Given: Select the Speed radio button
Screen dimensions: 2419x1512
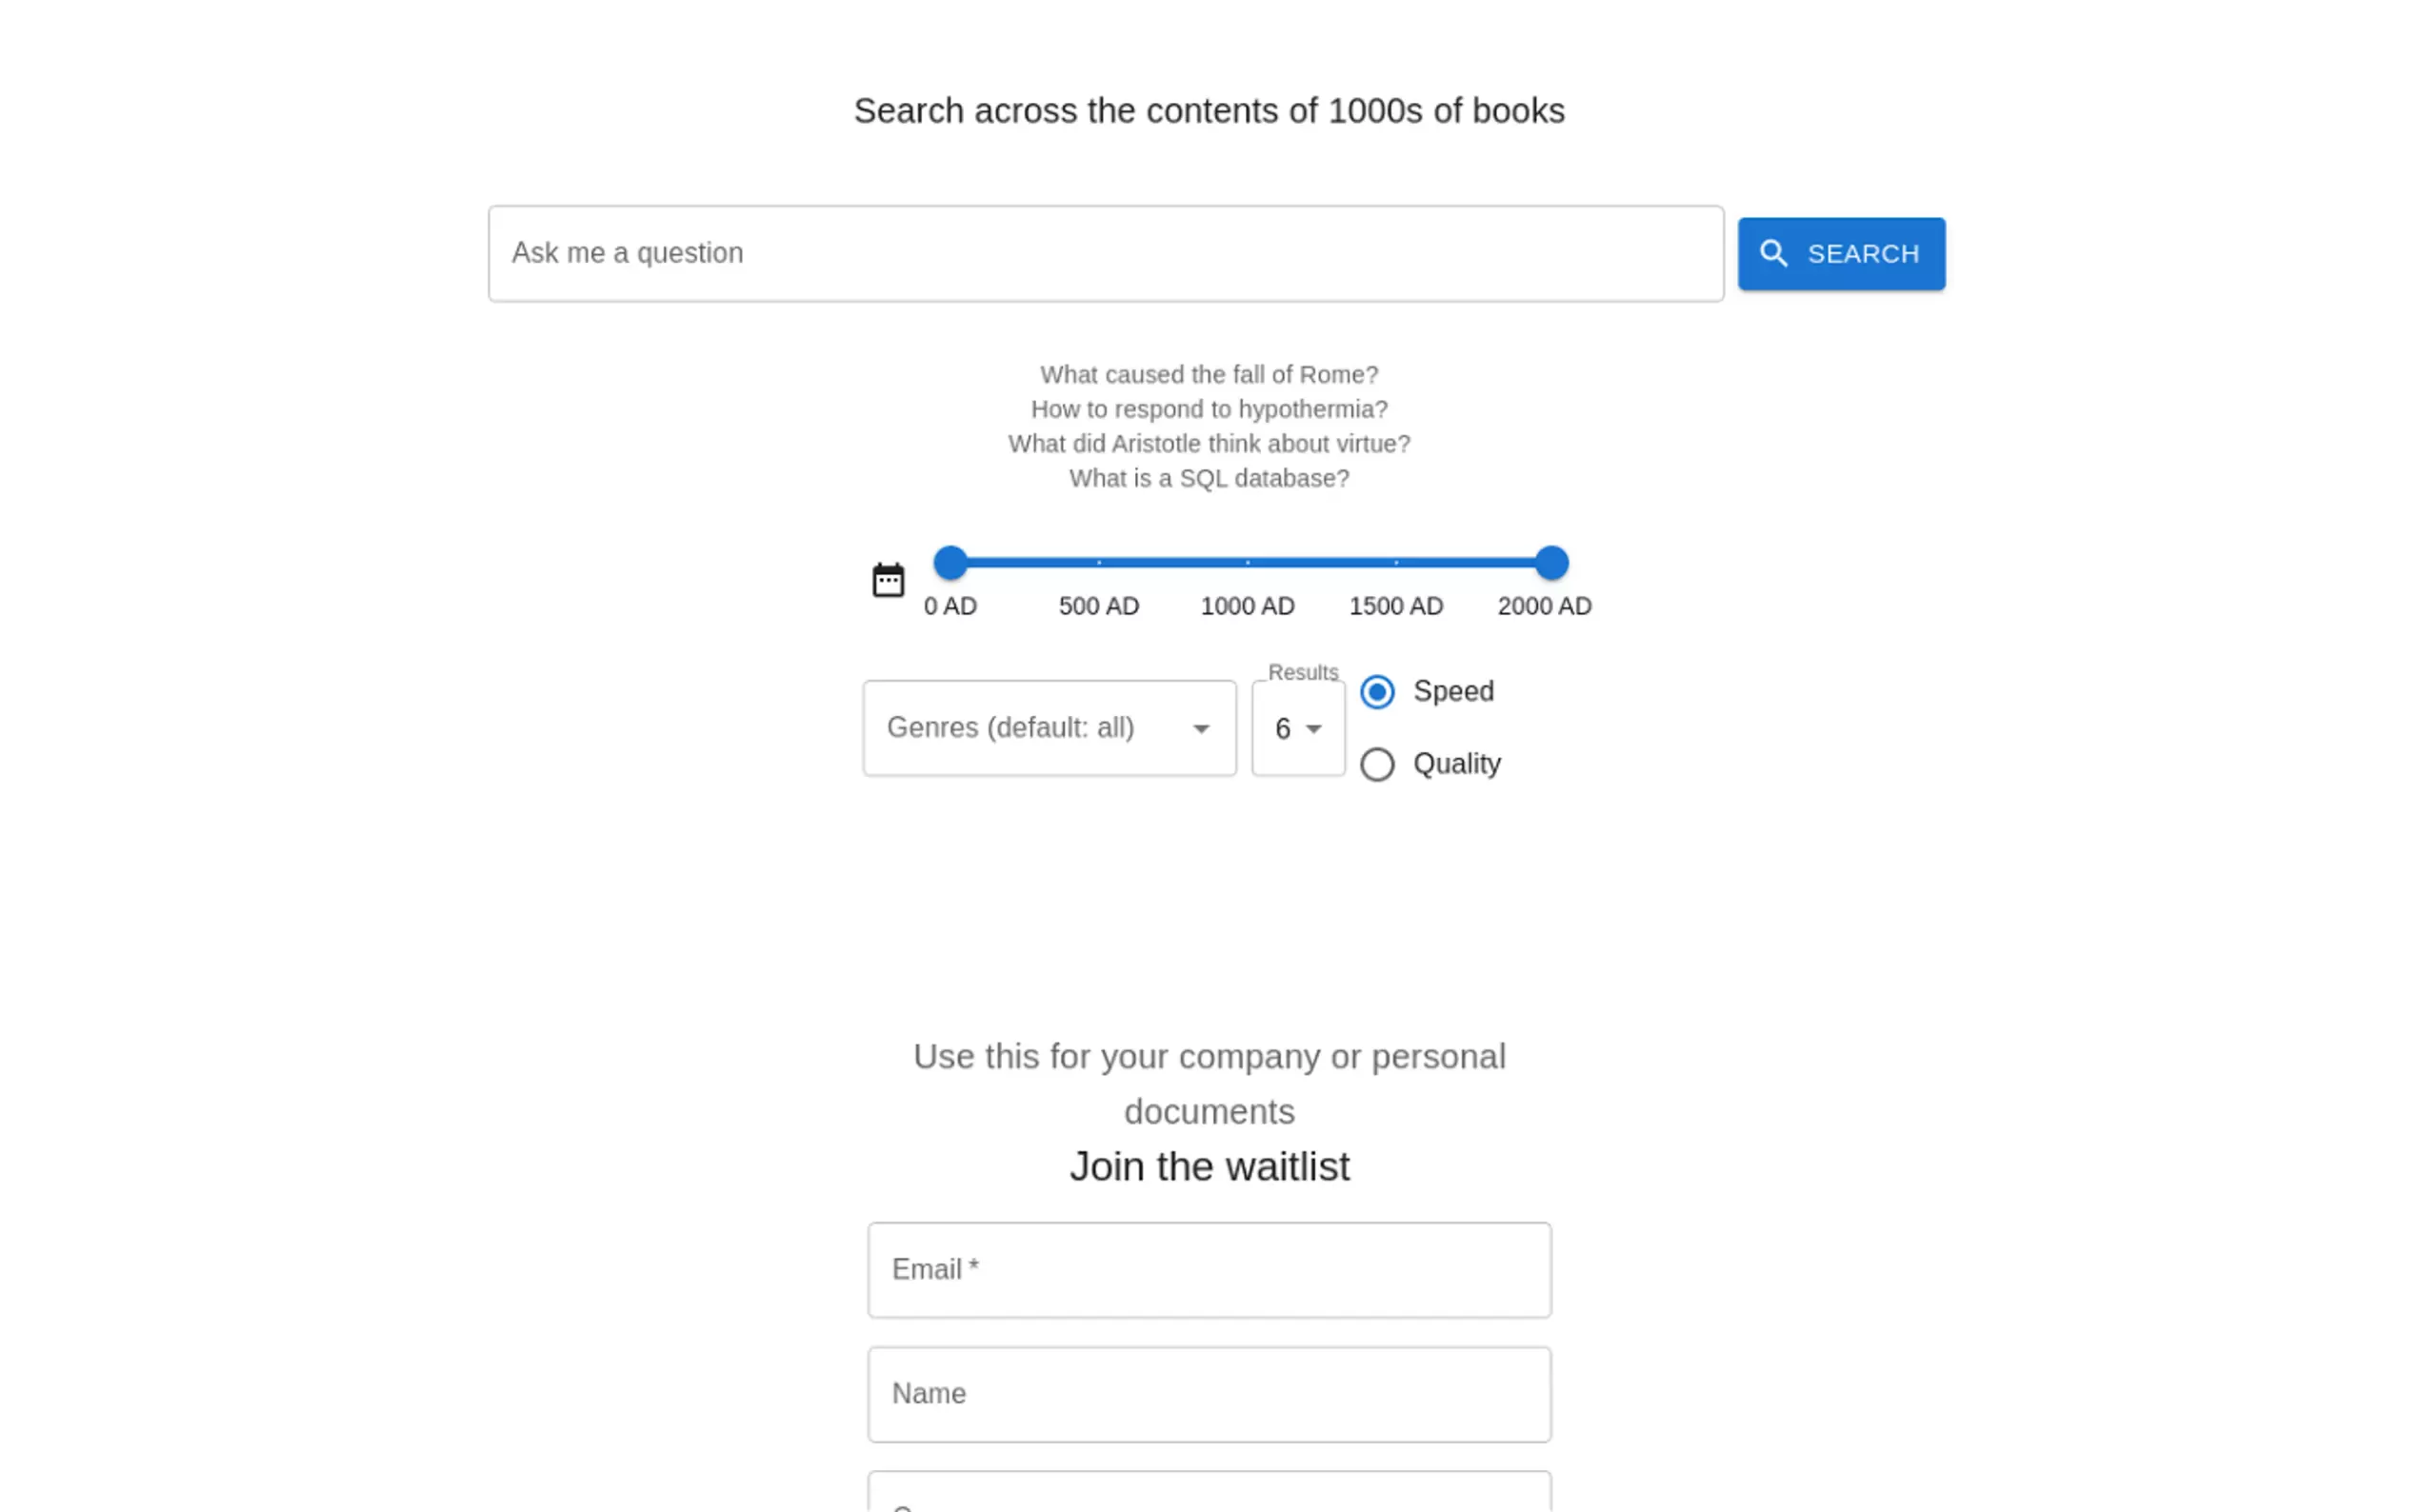Looking at the screenshot, I should click(1377, 692).
